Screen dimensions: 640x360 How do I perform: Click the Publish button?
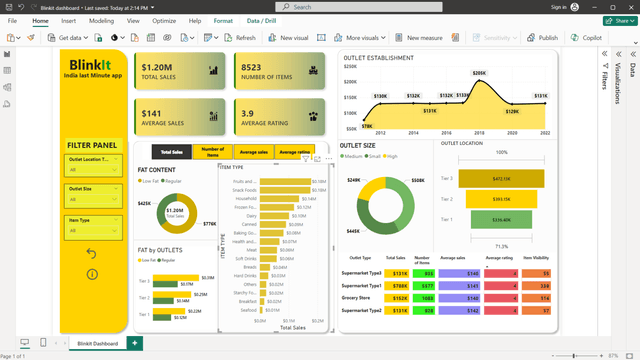[x=542, y=38]
